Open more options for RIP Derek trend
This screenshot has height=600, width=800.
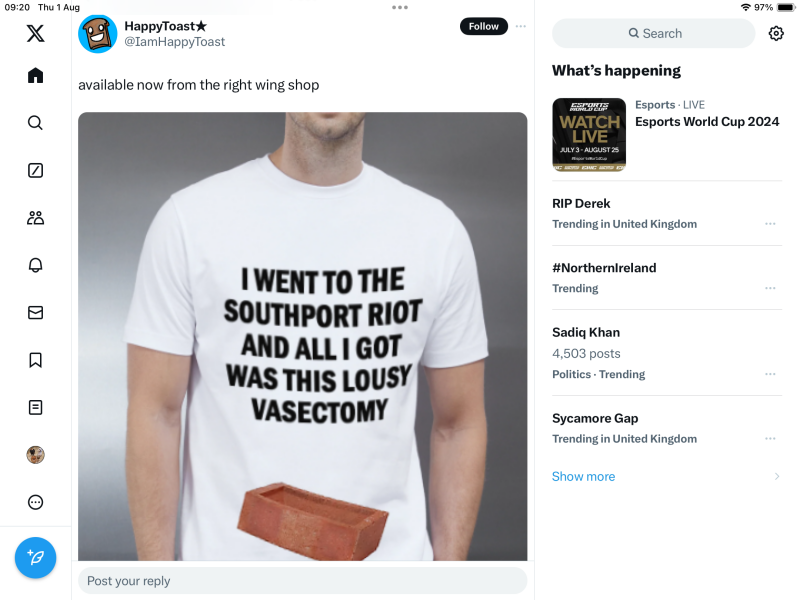pos(770,224)
